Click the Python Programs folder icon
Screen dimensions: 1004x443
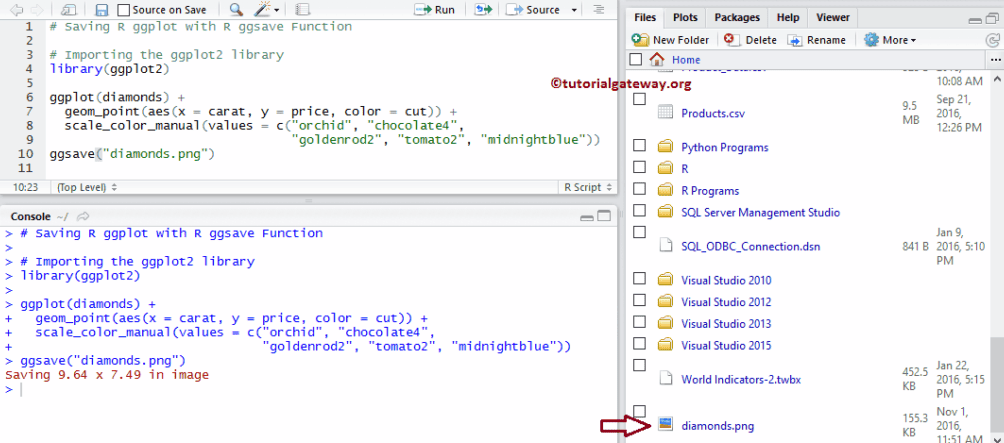pos(666,147)
